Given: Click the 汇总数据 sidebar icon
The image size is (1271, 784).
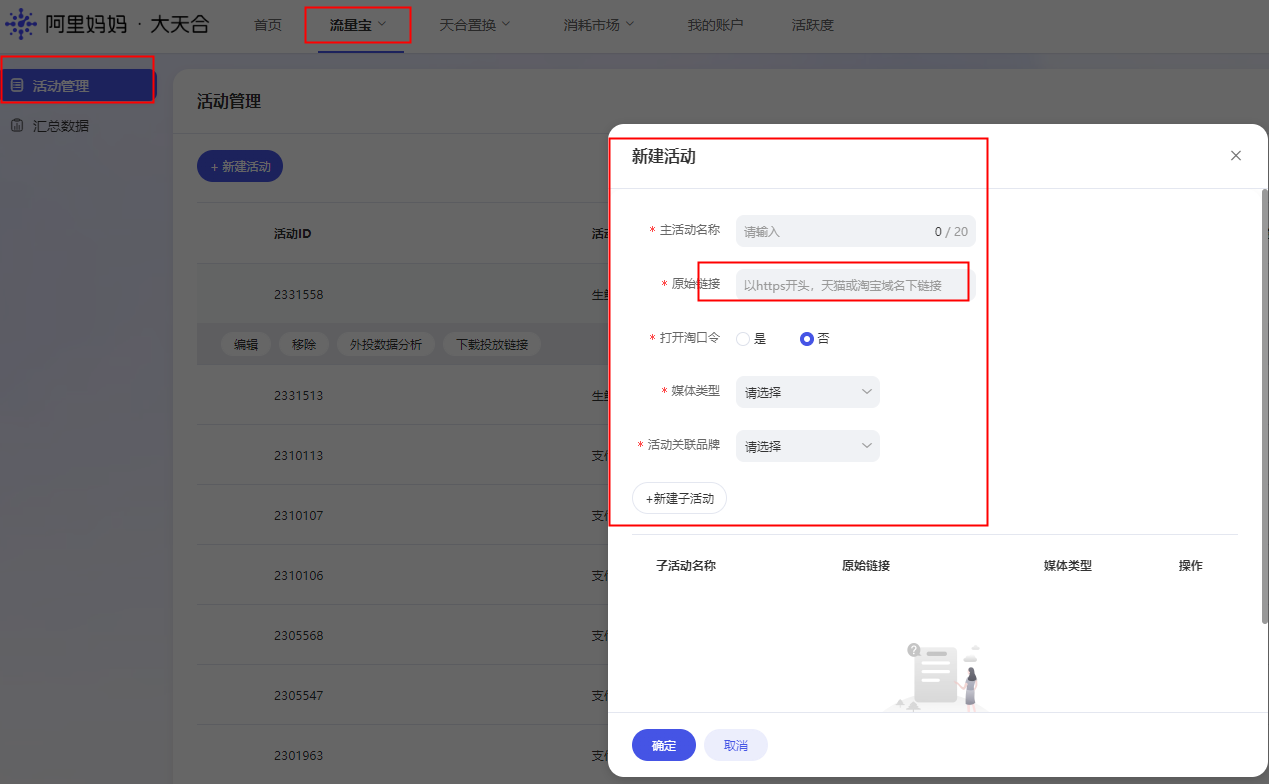Looking at the screenshot, I should pos(17,126).
